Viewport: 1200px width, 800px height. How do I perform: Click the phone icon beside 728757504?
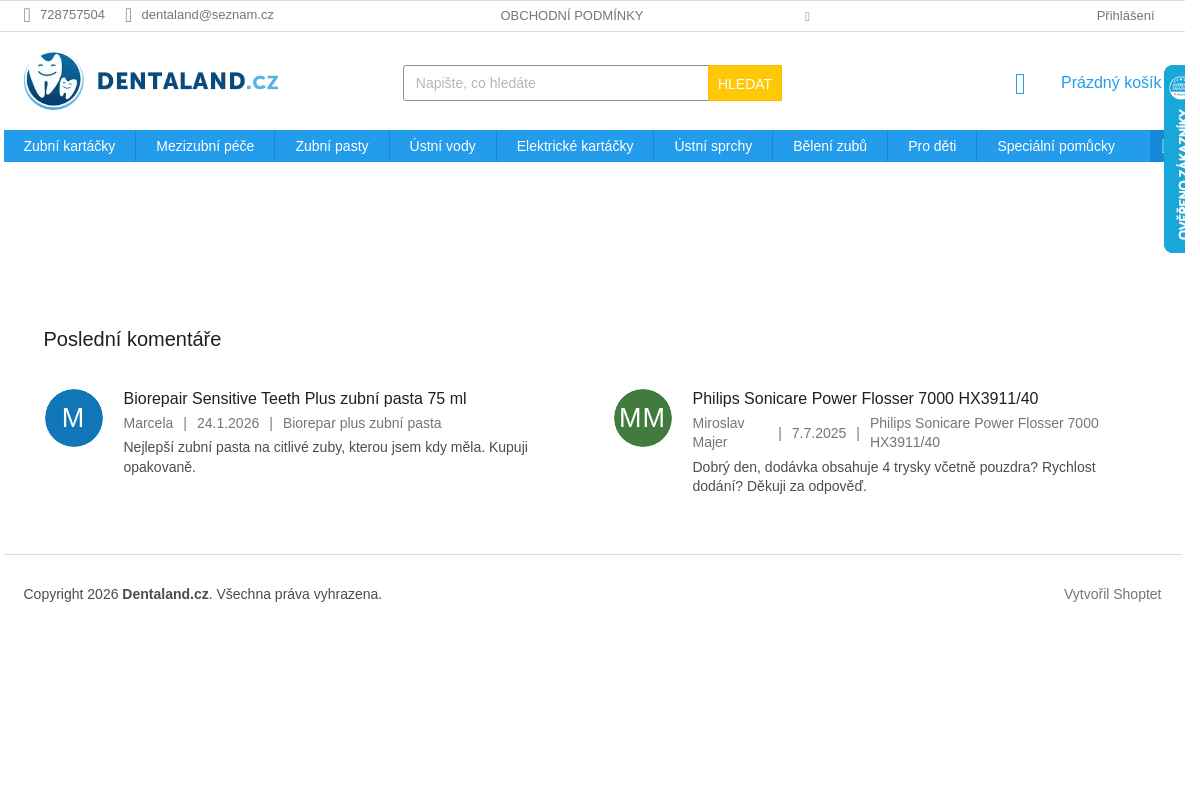click(27, 15)
